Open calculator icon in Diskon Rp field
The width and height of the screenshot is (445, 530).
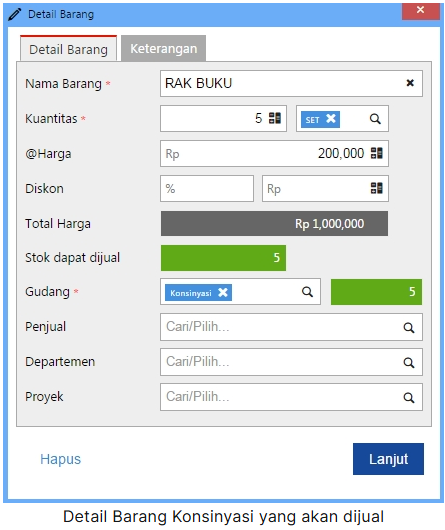[x=376, y=188]
